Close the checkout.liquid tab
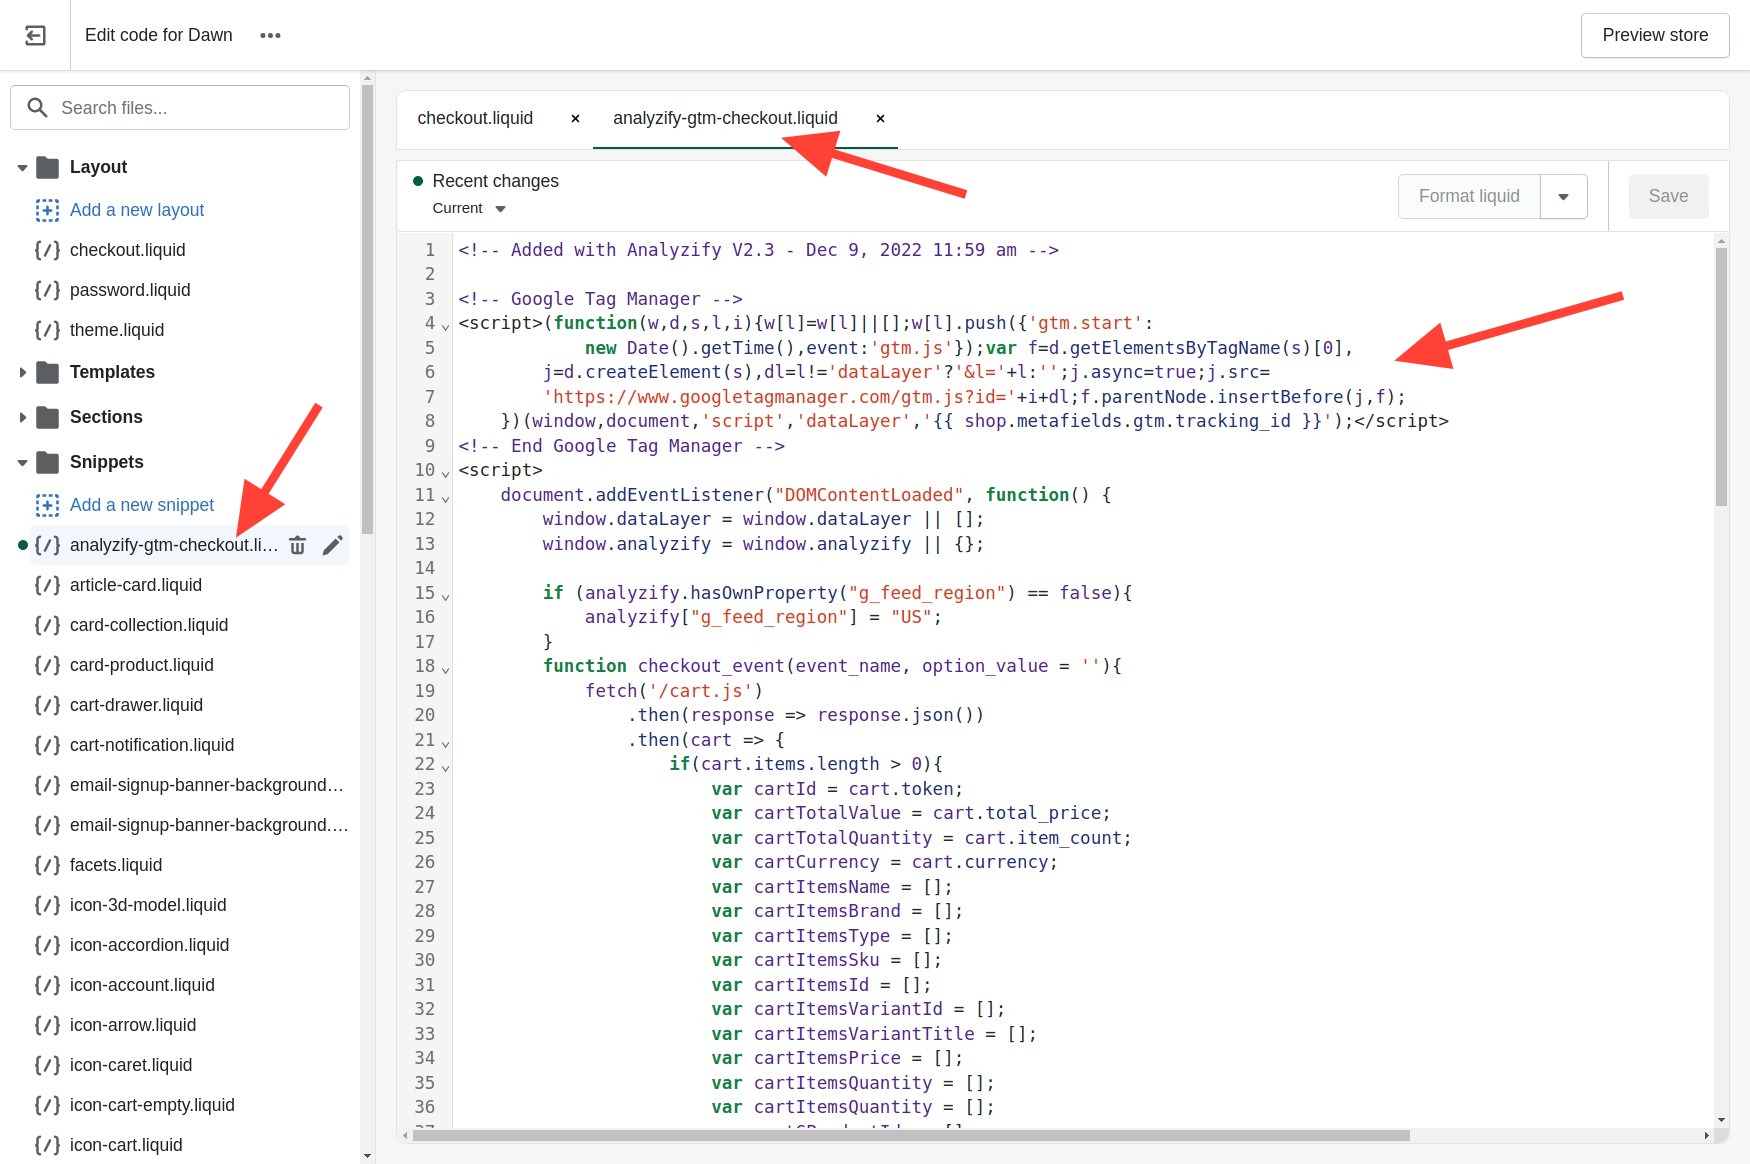The width and height of the screenshot is (1750, 1164). (x=575, y=118)
